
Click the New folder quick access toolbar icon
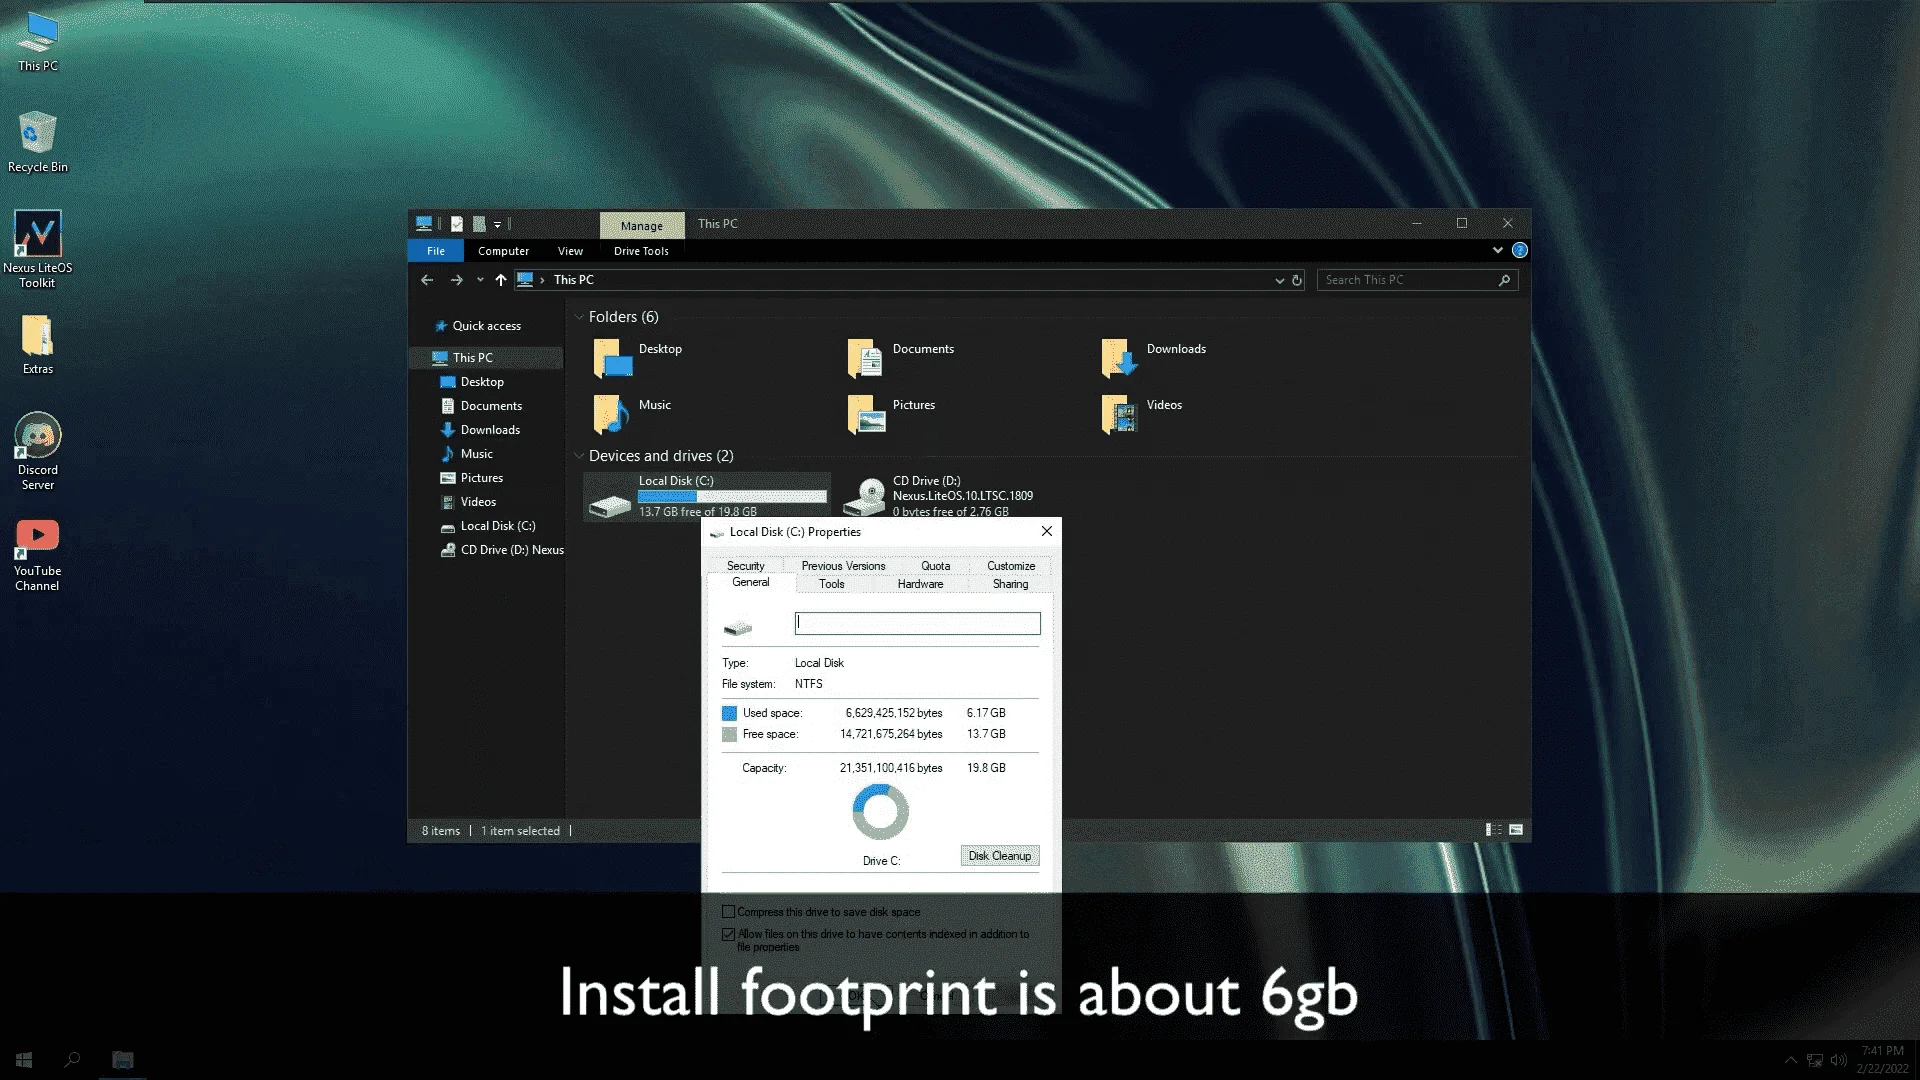pos(479,224)
